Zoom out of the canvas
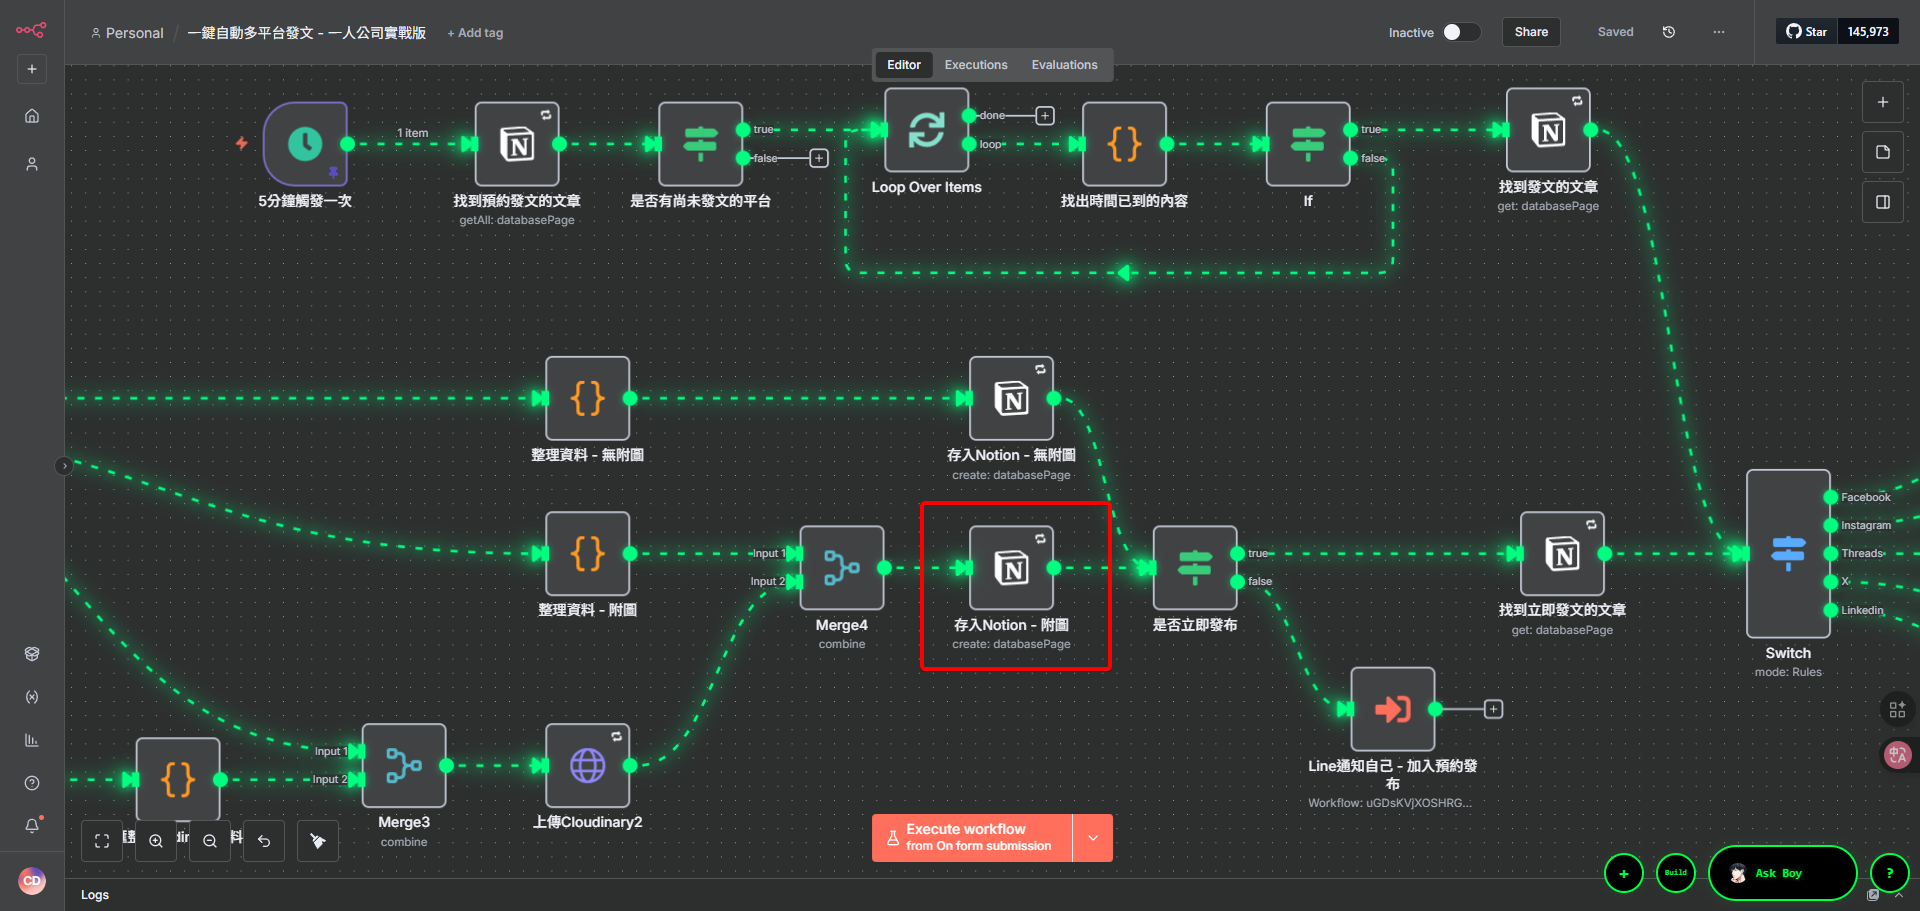The height and width of the screenshot is (911, 1920). (x=210, y=841)
